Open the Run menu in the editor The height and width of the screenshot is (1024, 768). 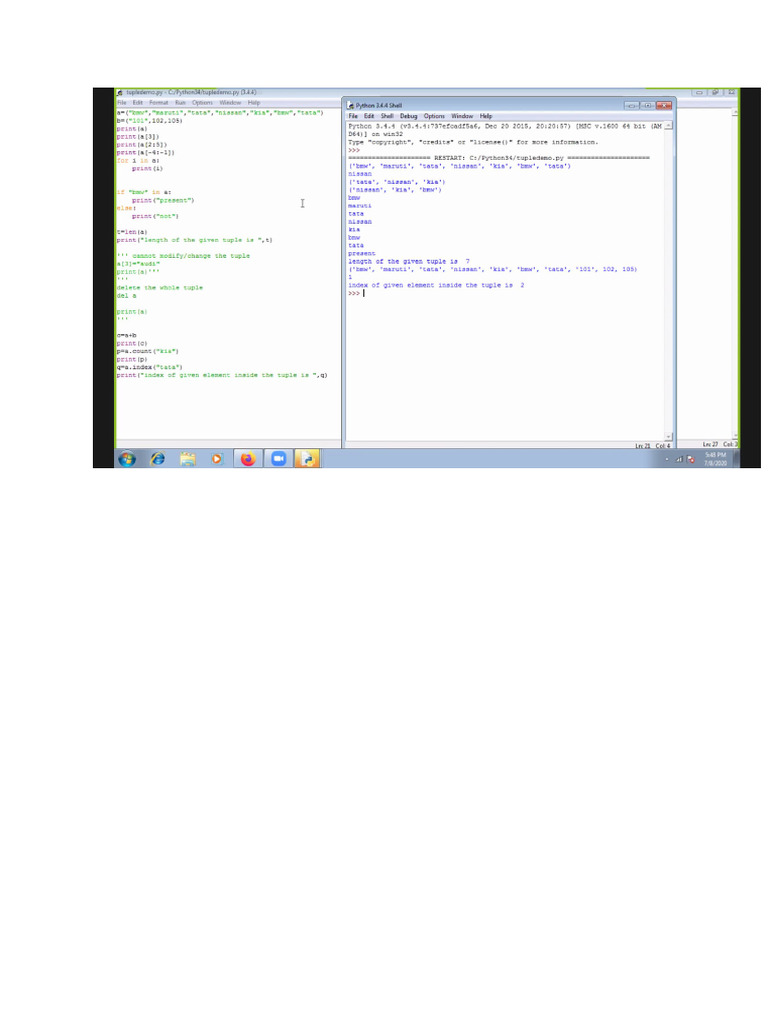pos(180,103)
